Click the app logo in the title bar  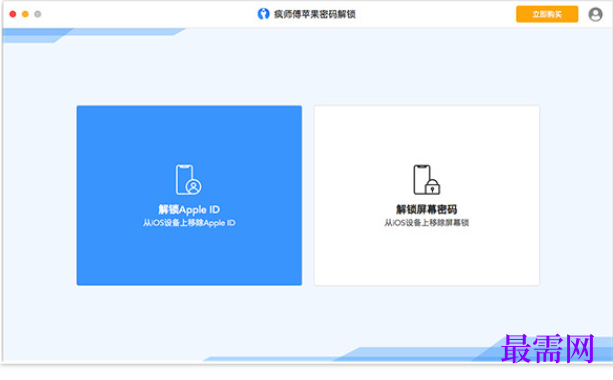point(263,14)
